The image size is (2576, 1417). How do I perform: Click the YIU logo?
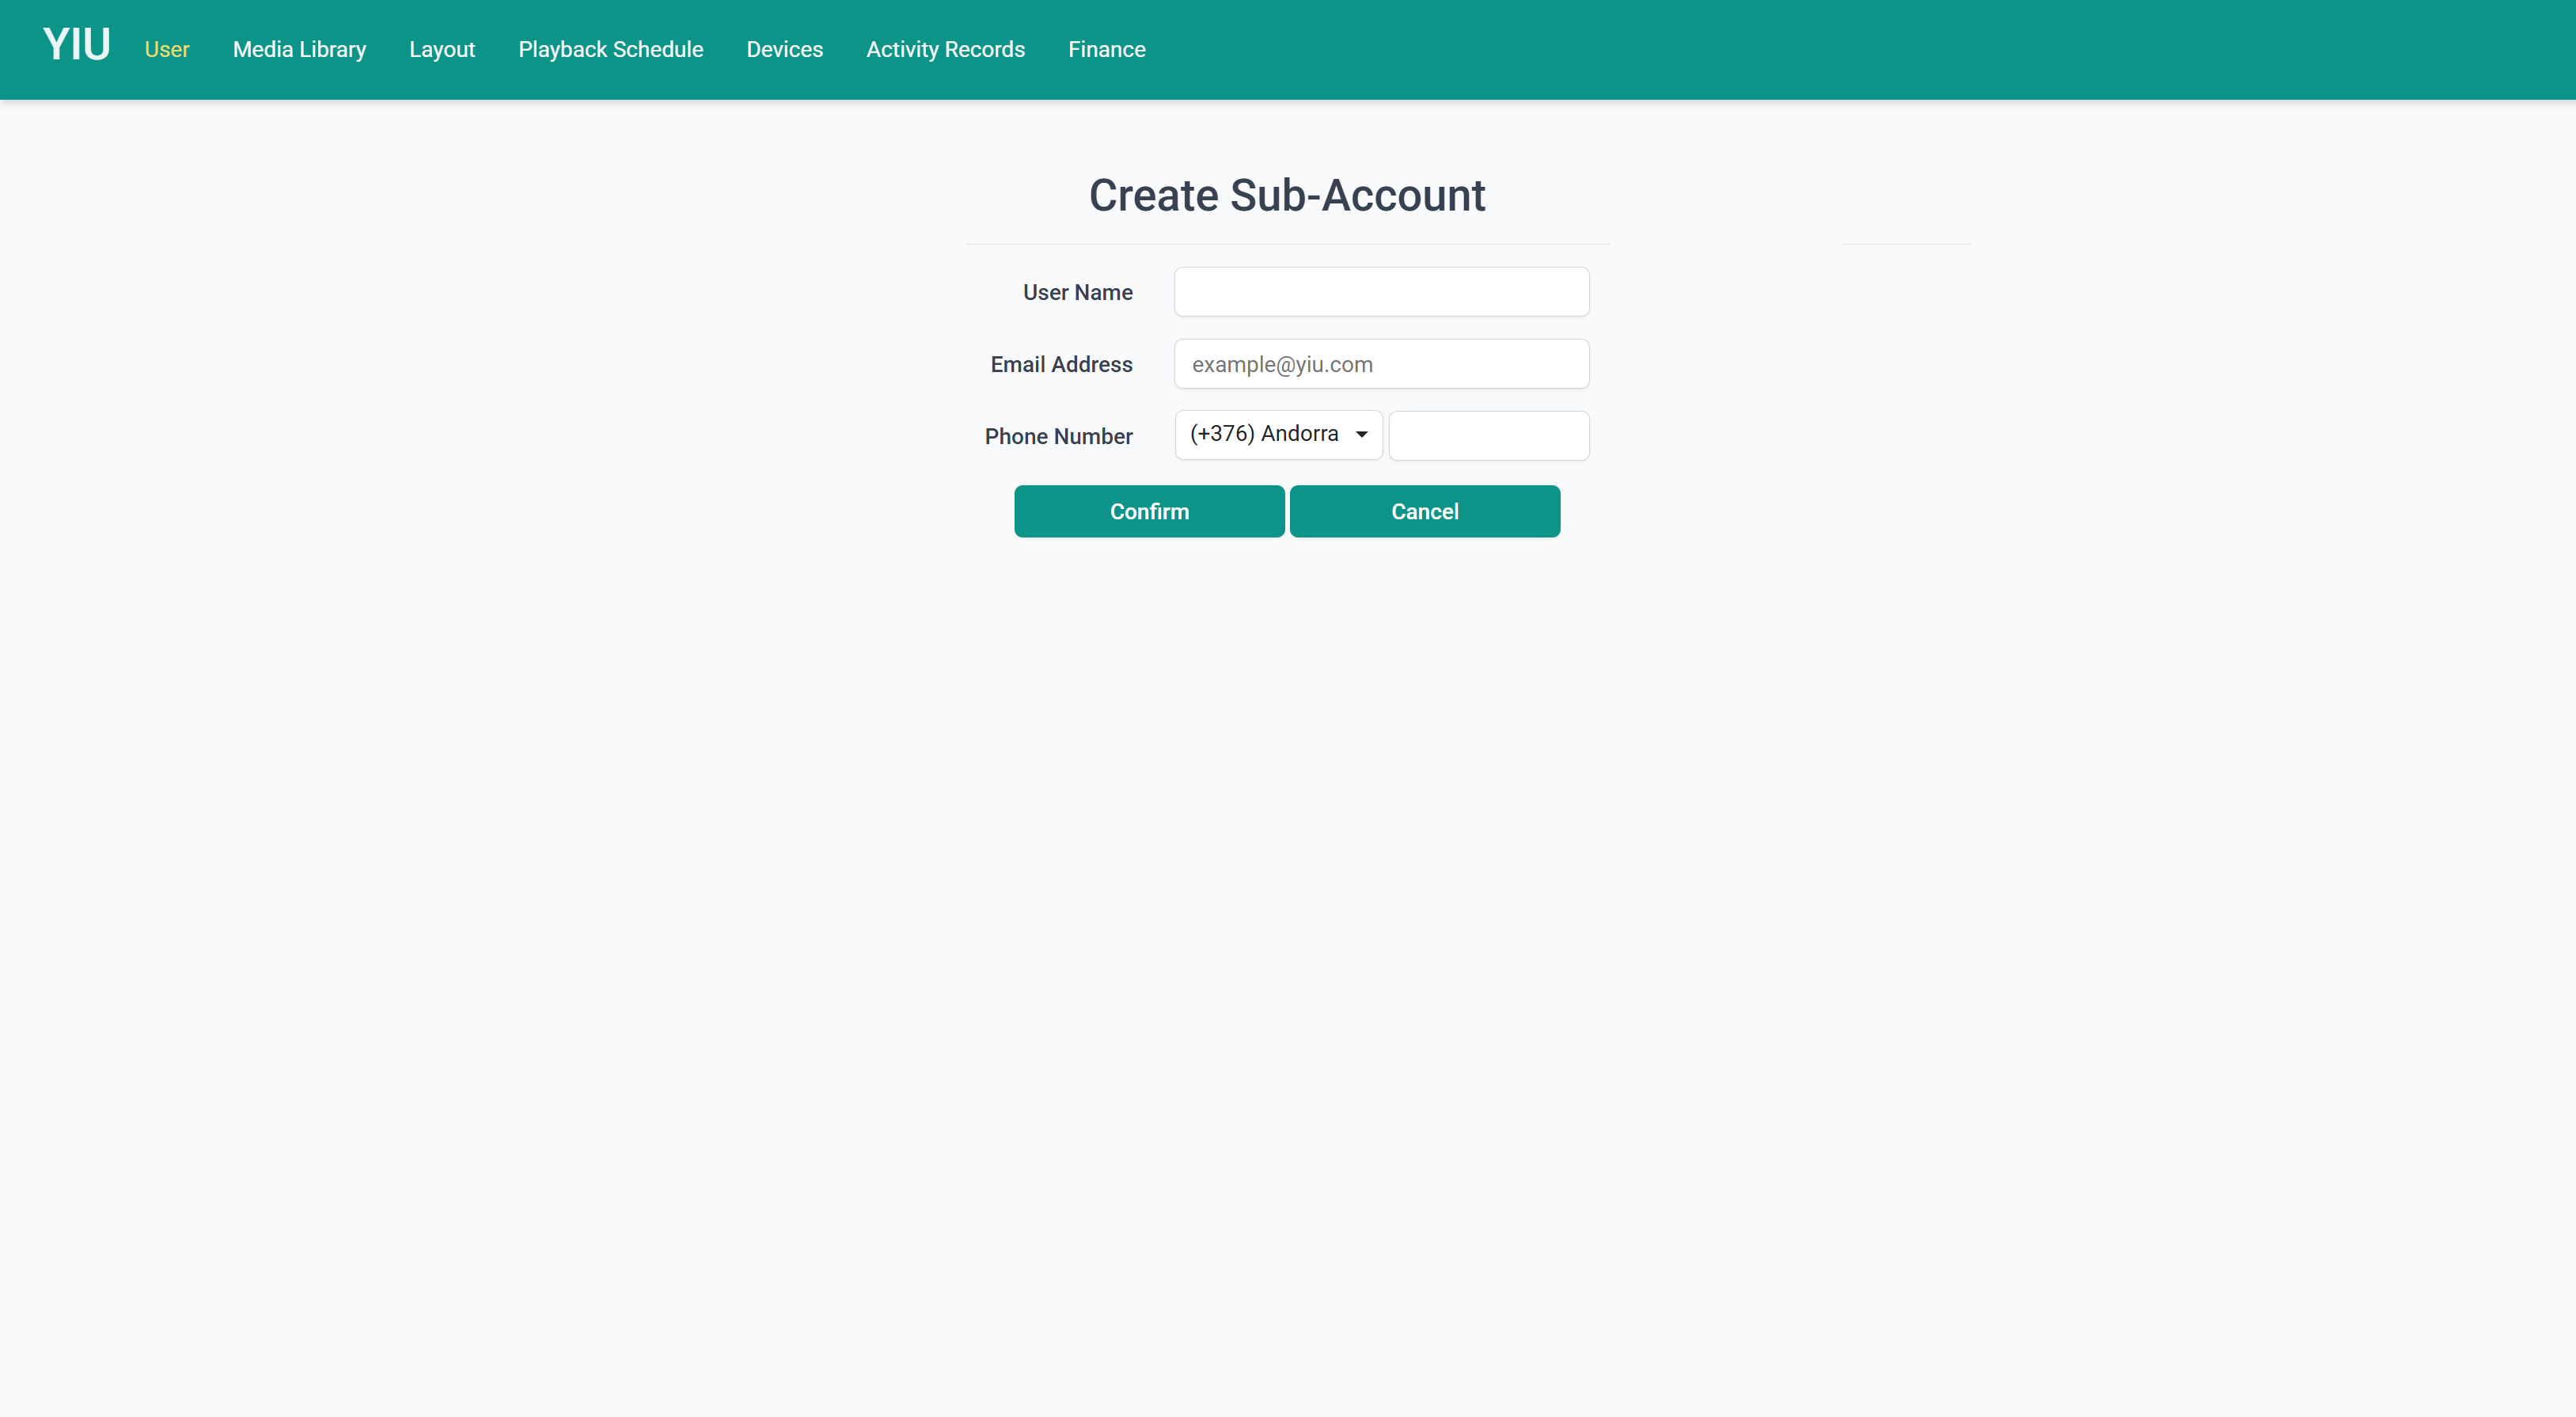coord(76,46)
